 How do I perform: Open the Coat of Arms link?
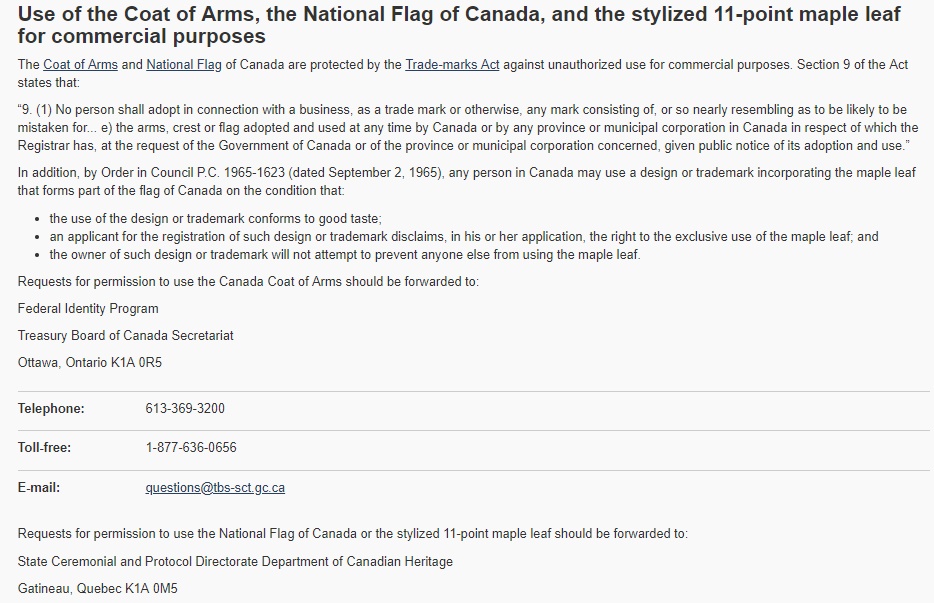(x=80, y=64)
